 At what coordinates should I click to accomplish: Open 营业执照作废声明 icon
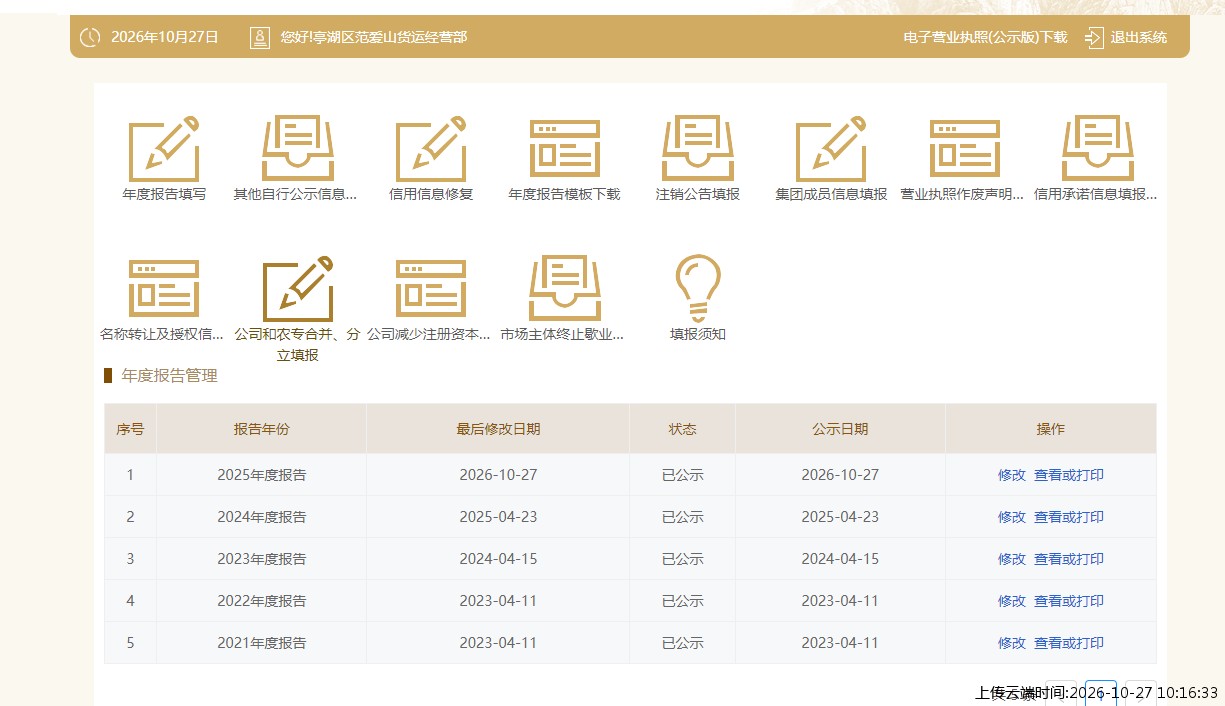[964, 149]
